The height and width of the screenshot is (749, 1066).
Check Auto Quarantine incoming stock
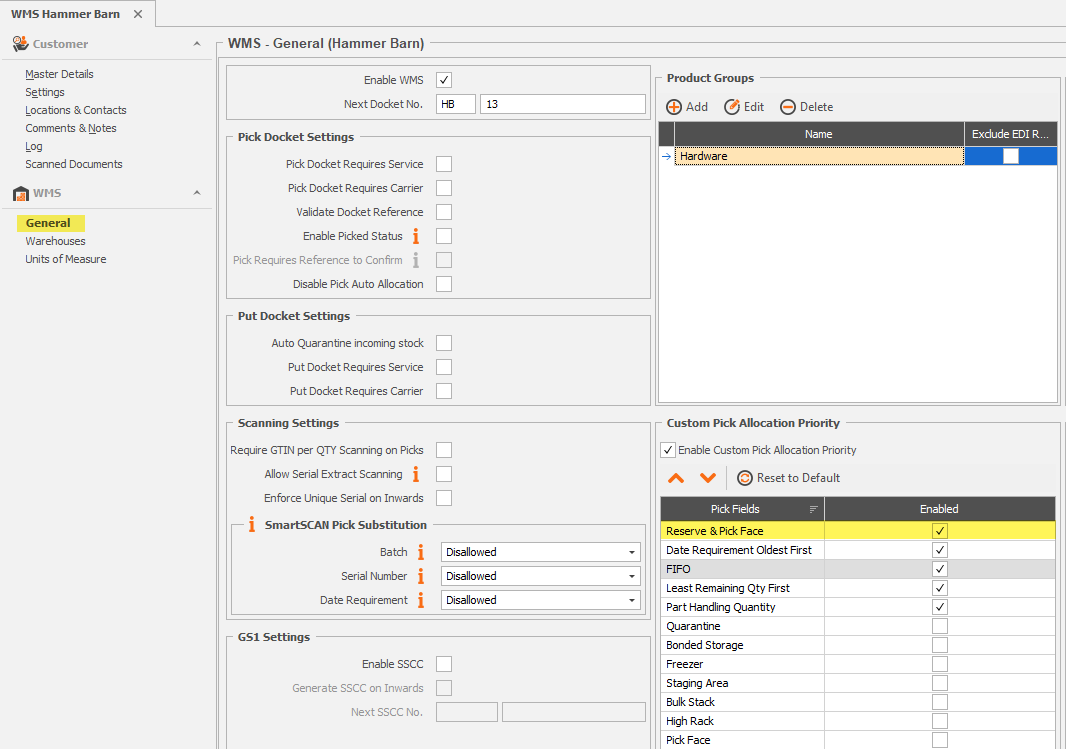point(444,343)
